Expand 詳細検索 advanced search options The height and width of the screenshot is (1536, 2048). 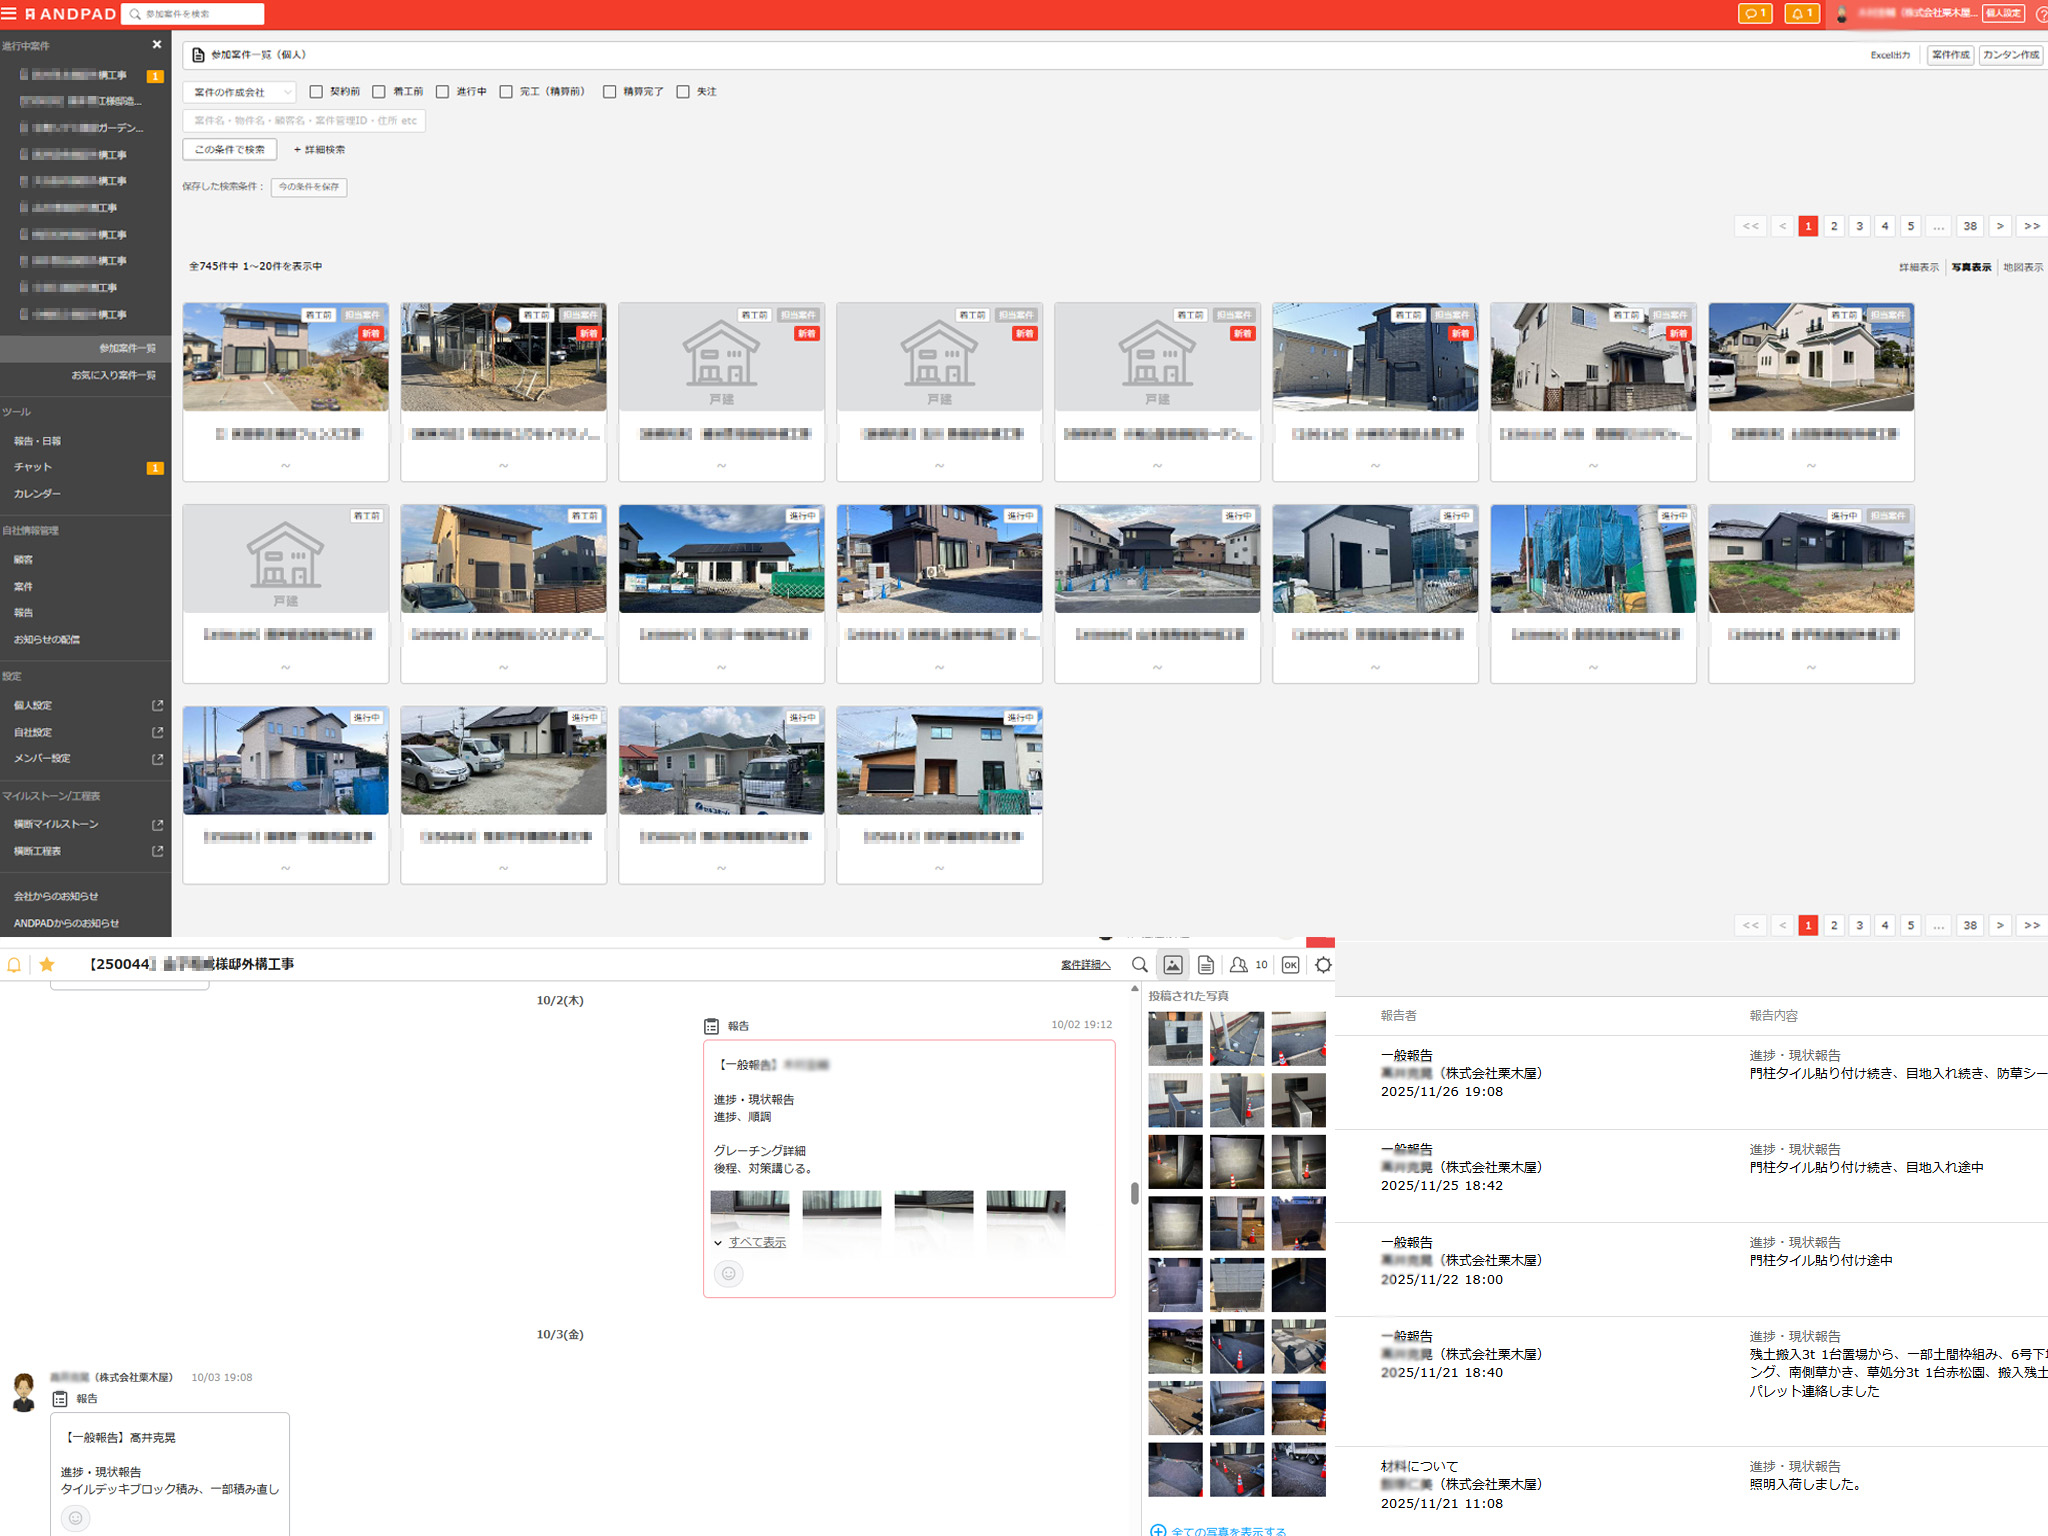click(x=319, y=150)
